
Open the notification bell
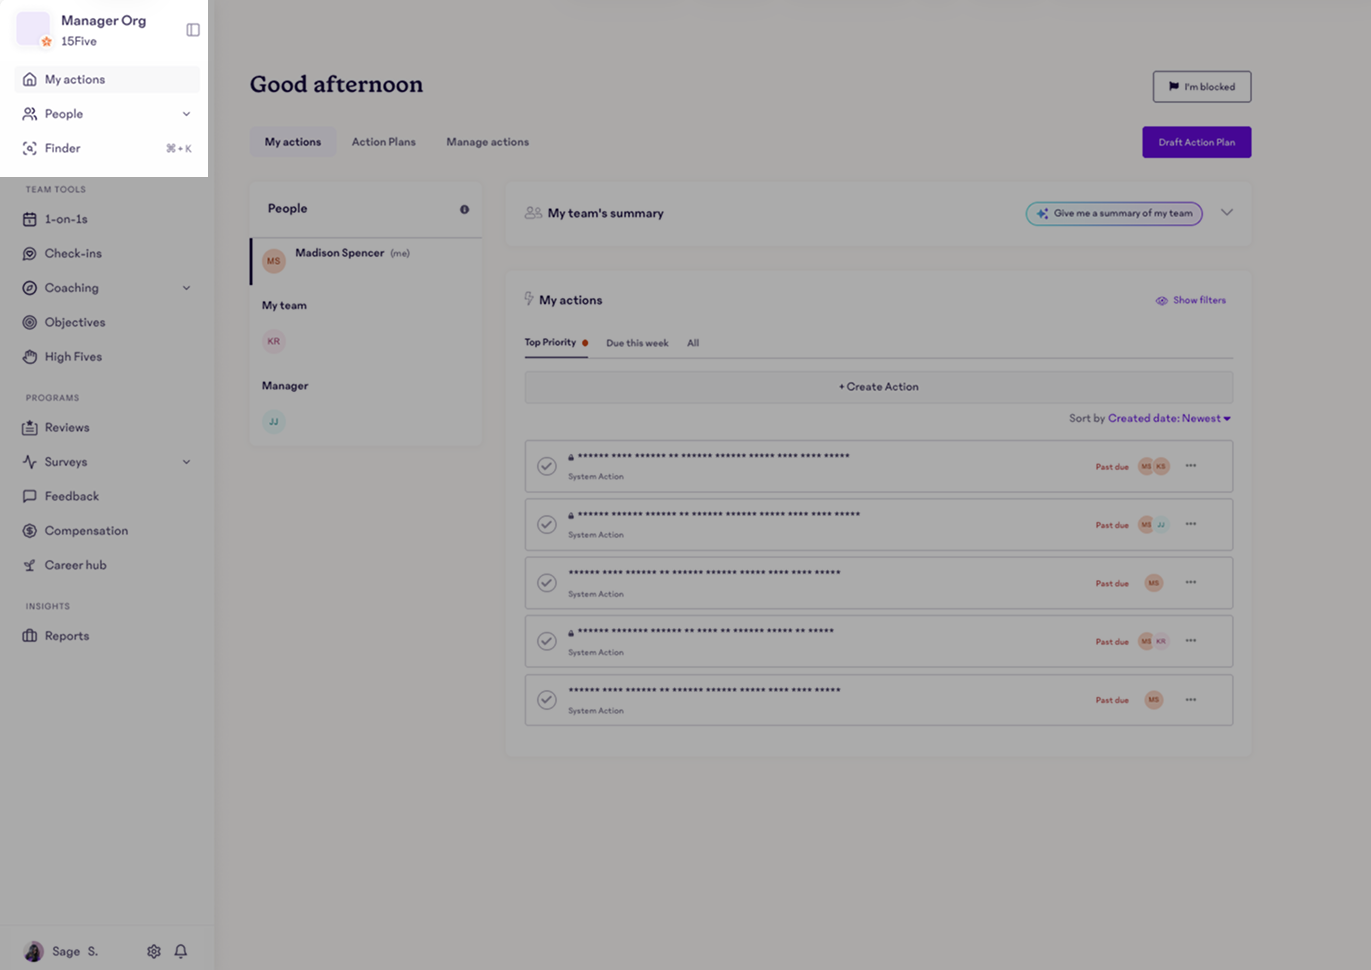pos(181,951)
